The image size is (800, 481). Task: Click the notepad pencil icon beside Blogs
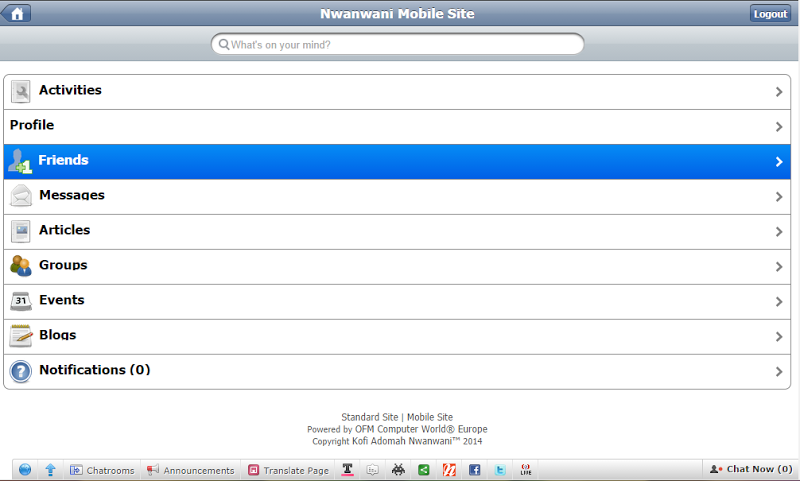tap(21, 336)
